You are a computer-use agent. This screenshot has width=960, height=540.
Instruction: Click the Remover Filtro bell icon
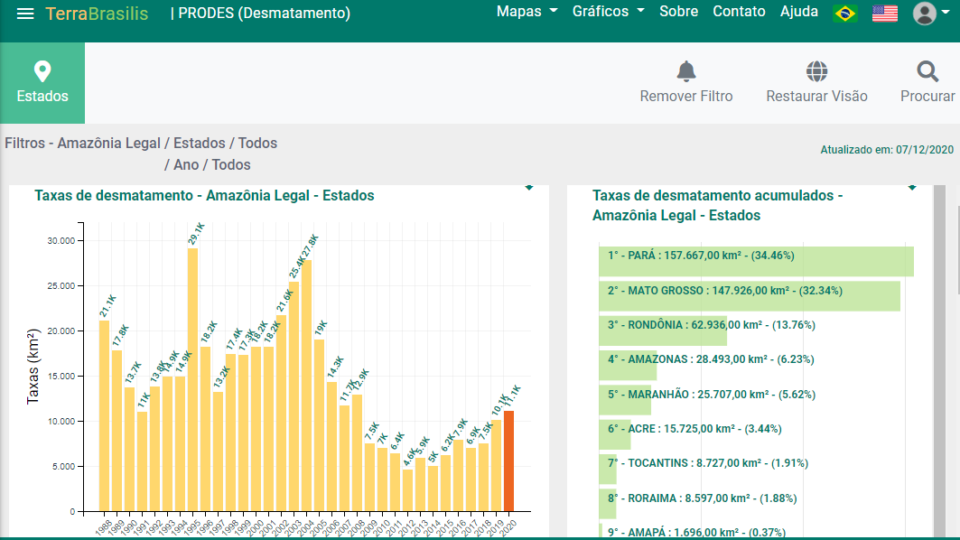pyautogui.click(x=686, y=71)
